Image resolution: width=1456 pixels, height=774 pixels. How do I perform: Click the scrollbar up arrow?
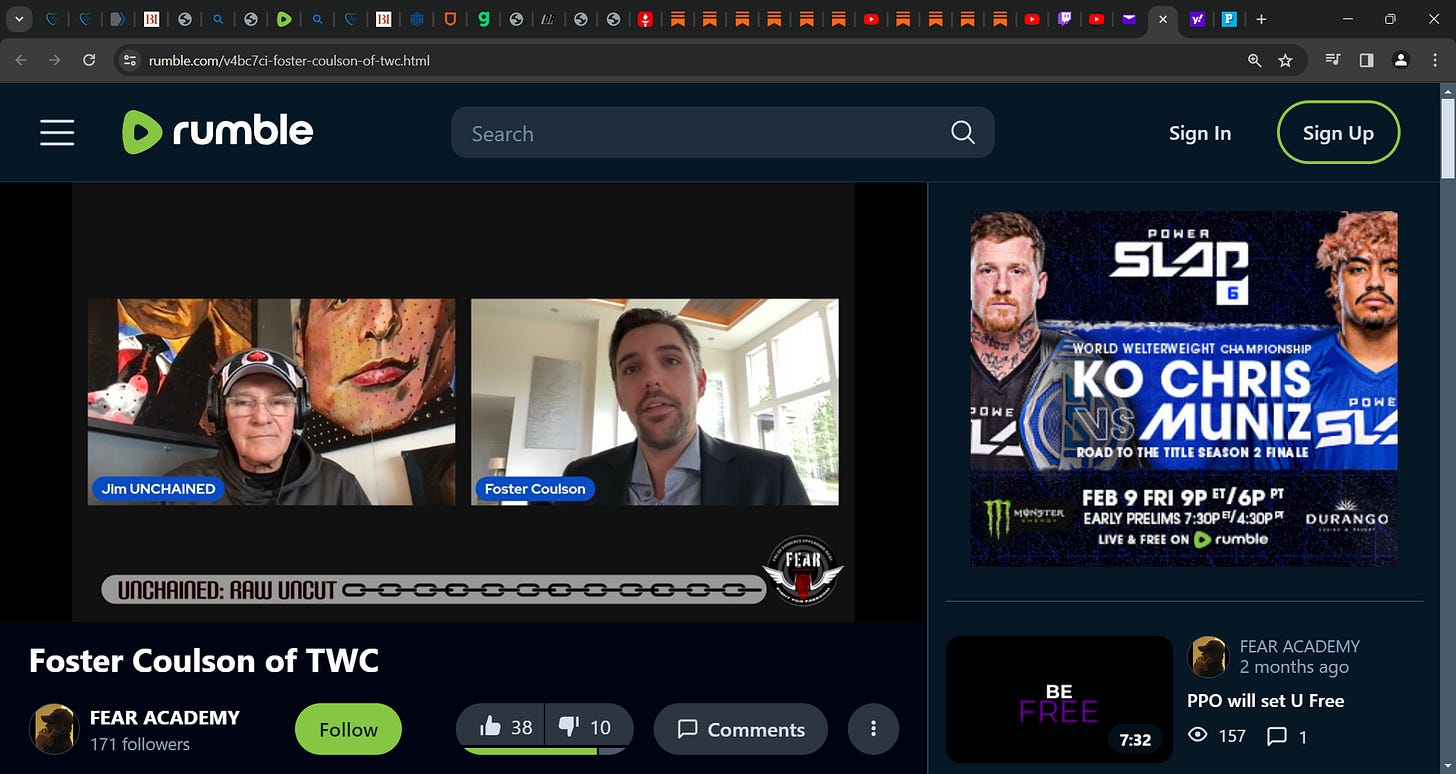(x=1448, y=90)
